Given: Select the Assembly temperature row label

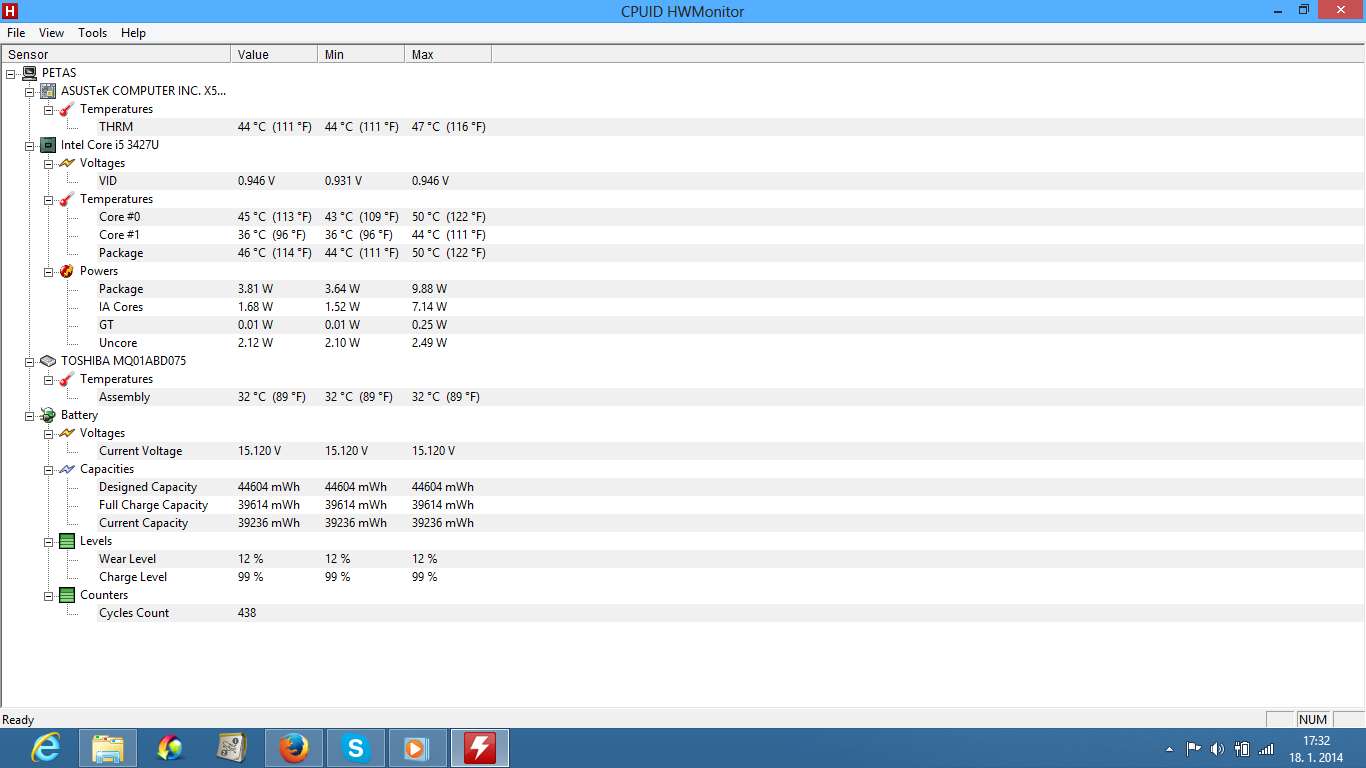Looking at the screenshot, I should 124,397.
